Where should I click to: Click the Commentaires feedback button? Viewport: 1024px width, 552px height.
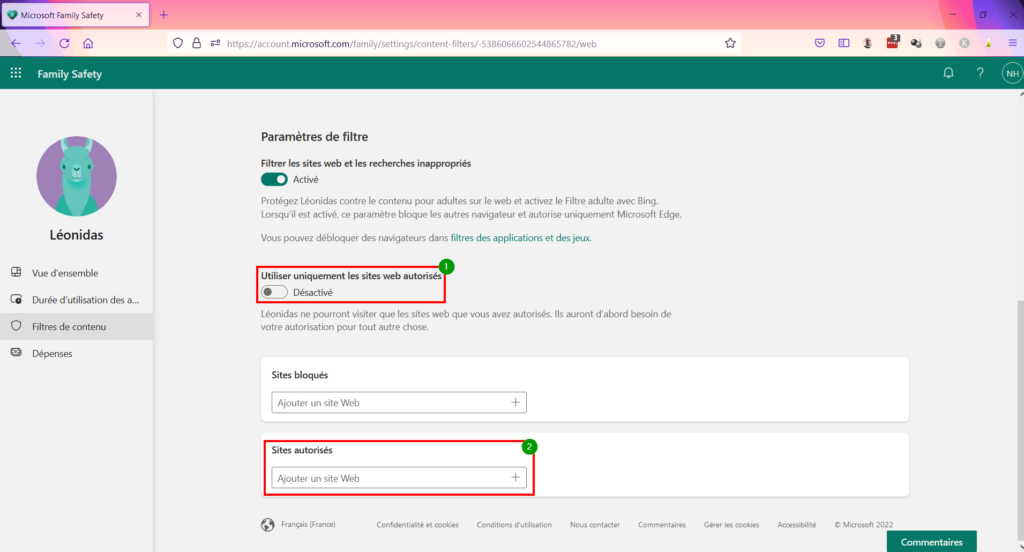pyautogui.click(x=931, y=542)
